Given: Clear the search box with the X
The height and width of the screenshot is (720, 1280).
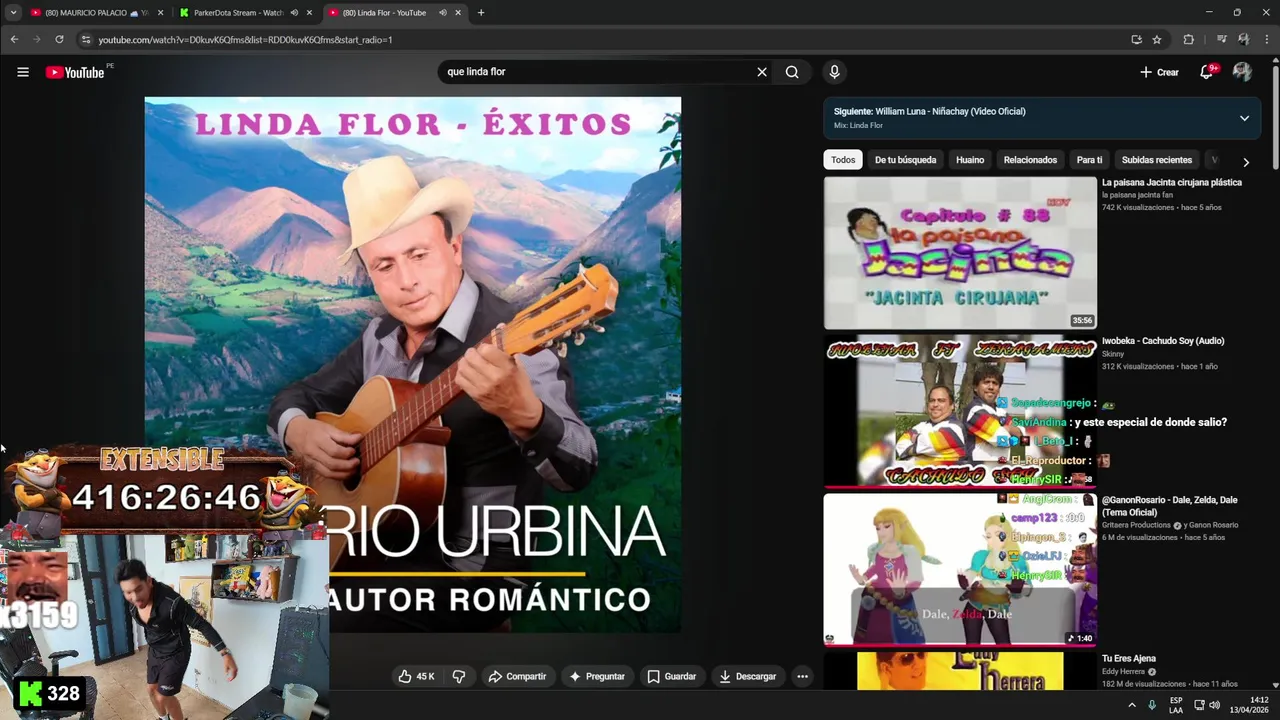Looking at the screenshot, I should point(762,72).
